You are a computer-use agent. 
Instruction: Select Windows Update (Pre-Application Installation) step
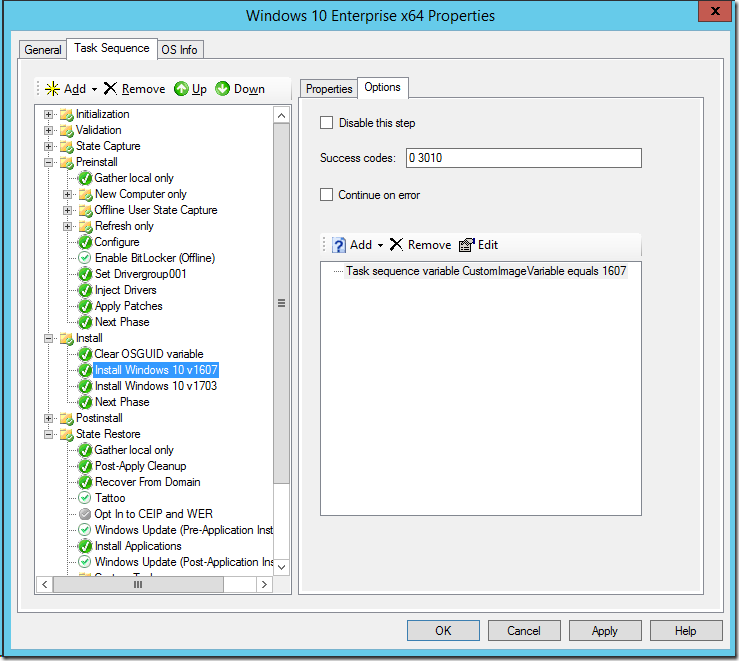(184, 530)
